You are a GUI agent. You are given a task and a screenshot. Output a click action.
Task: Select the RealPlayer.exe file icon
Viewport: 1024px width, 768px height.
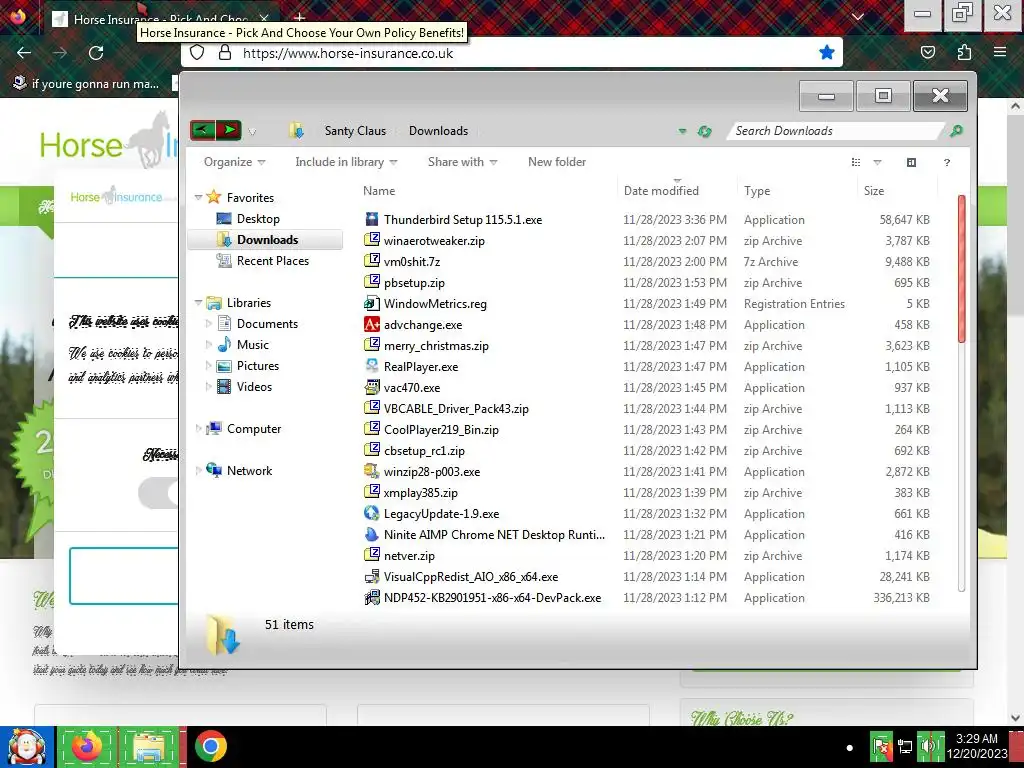coord(372,366)
